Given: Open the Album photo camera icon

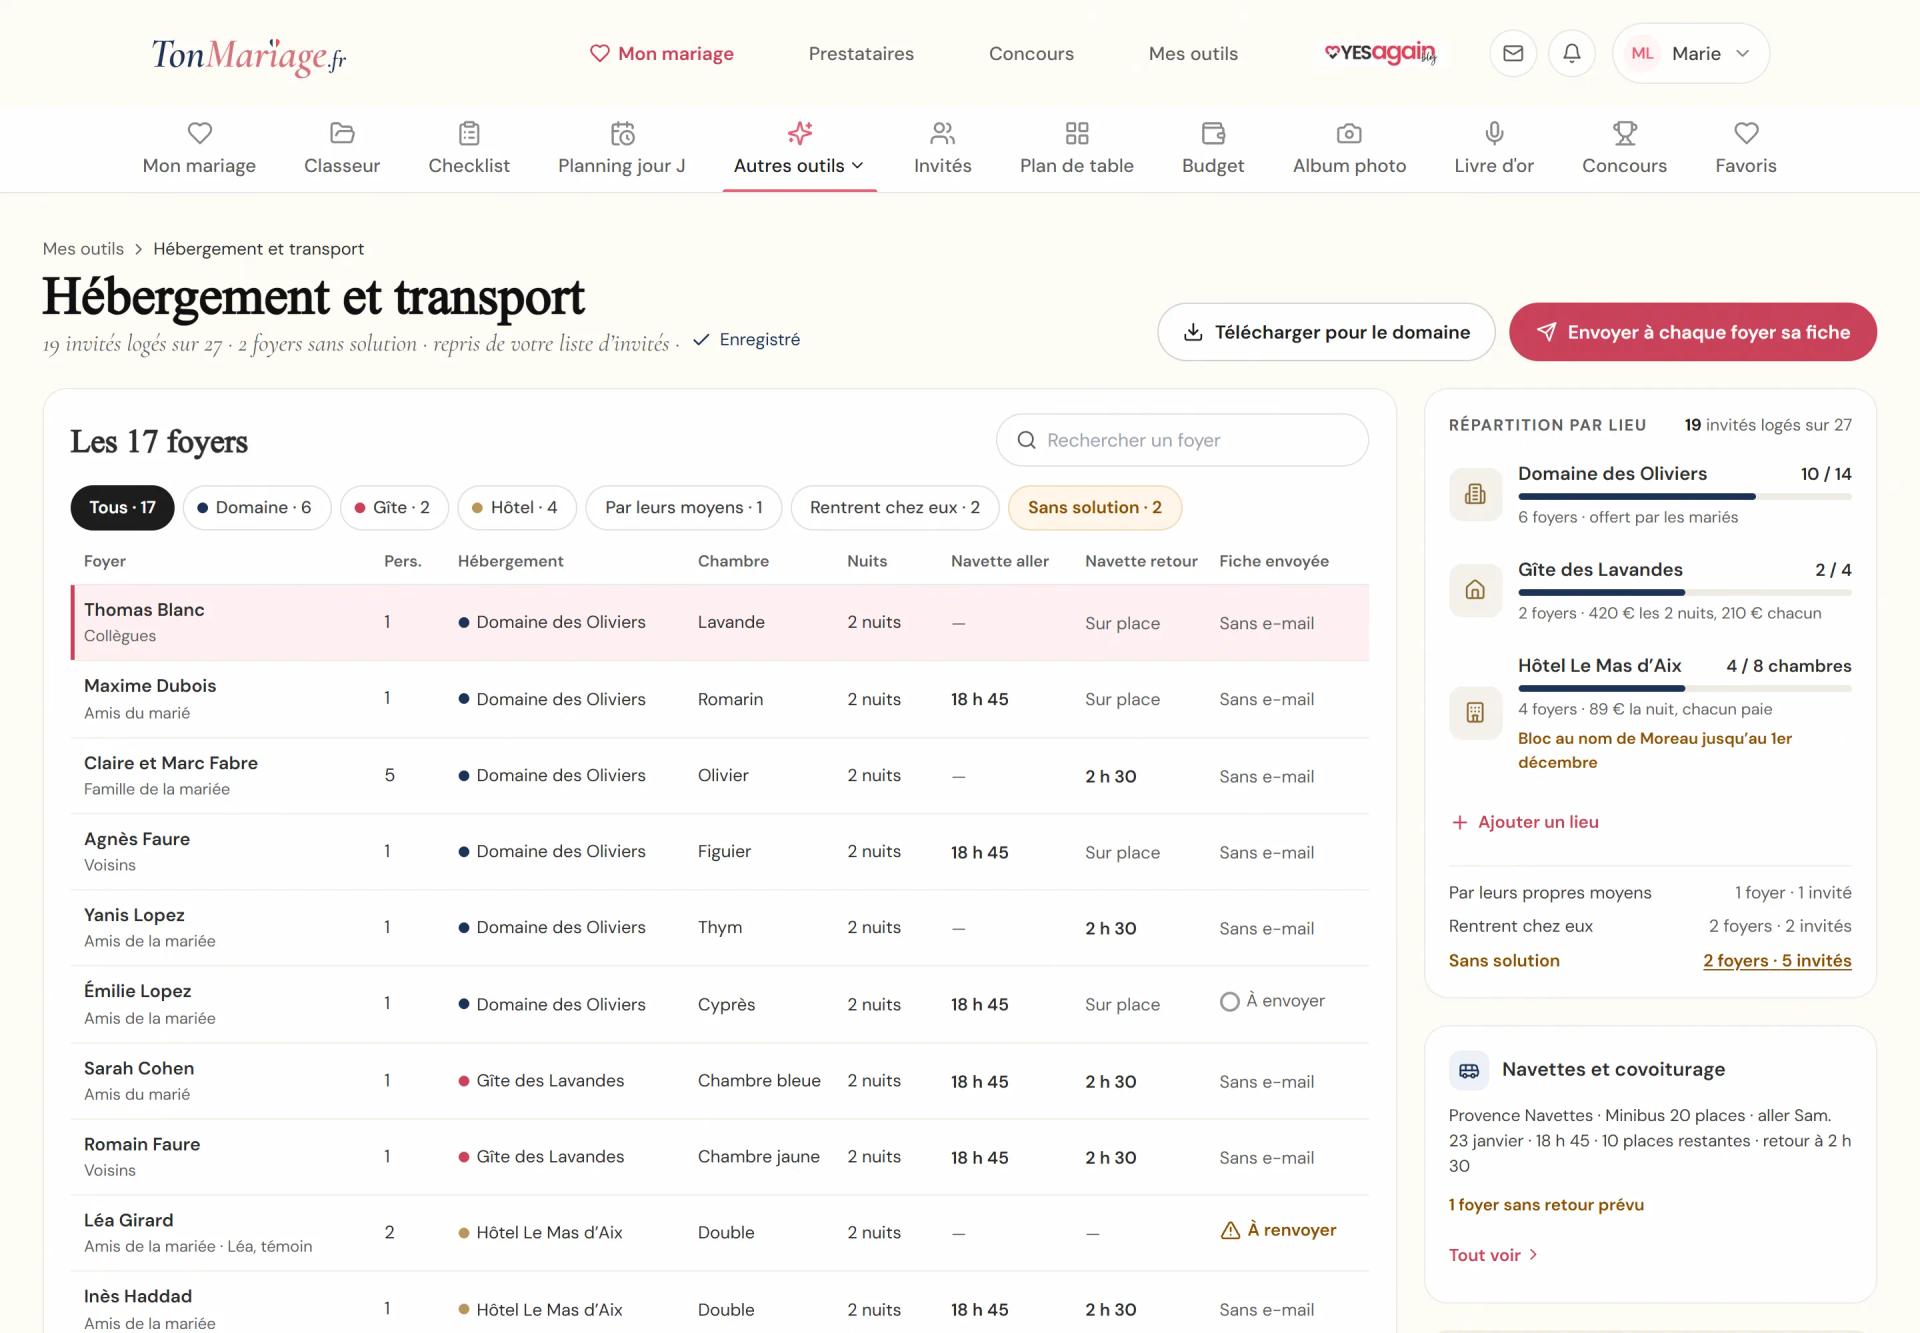Looking at the screenshot, I should click(x=1349, y=133).
